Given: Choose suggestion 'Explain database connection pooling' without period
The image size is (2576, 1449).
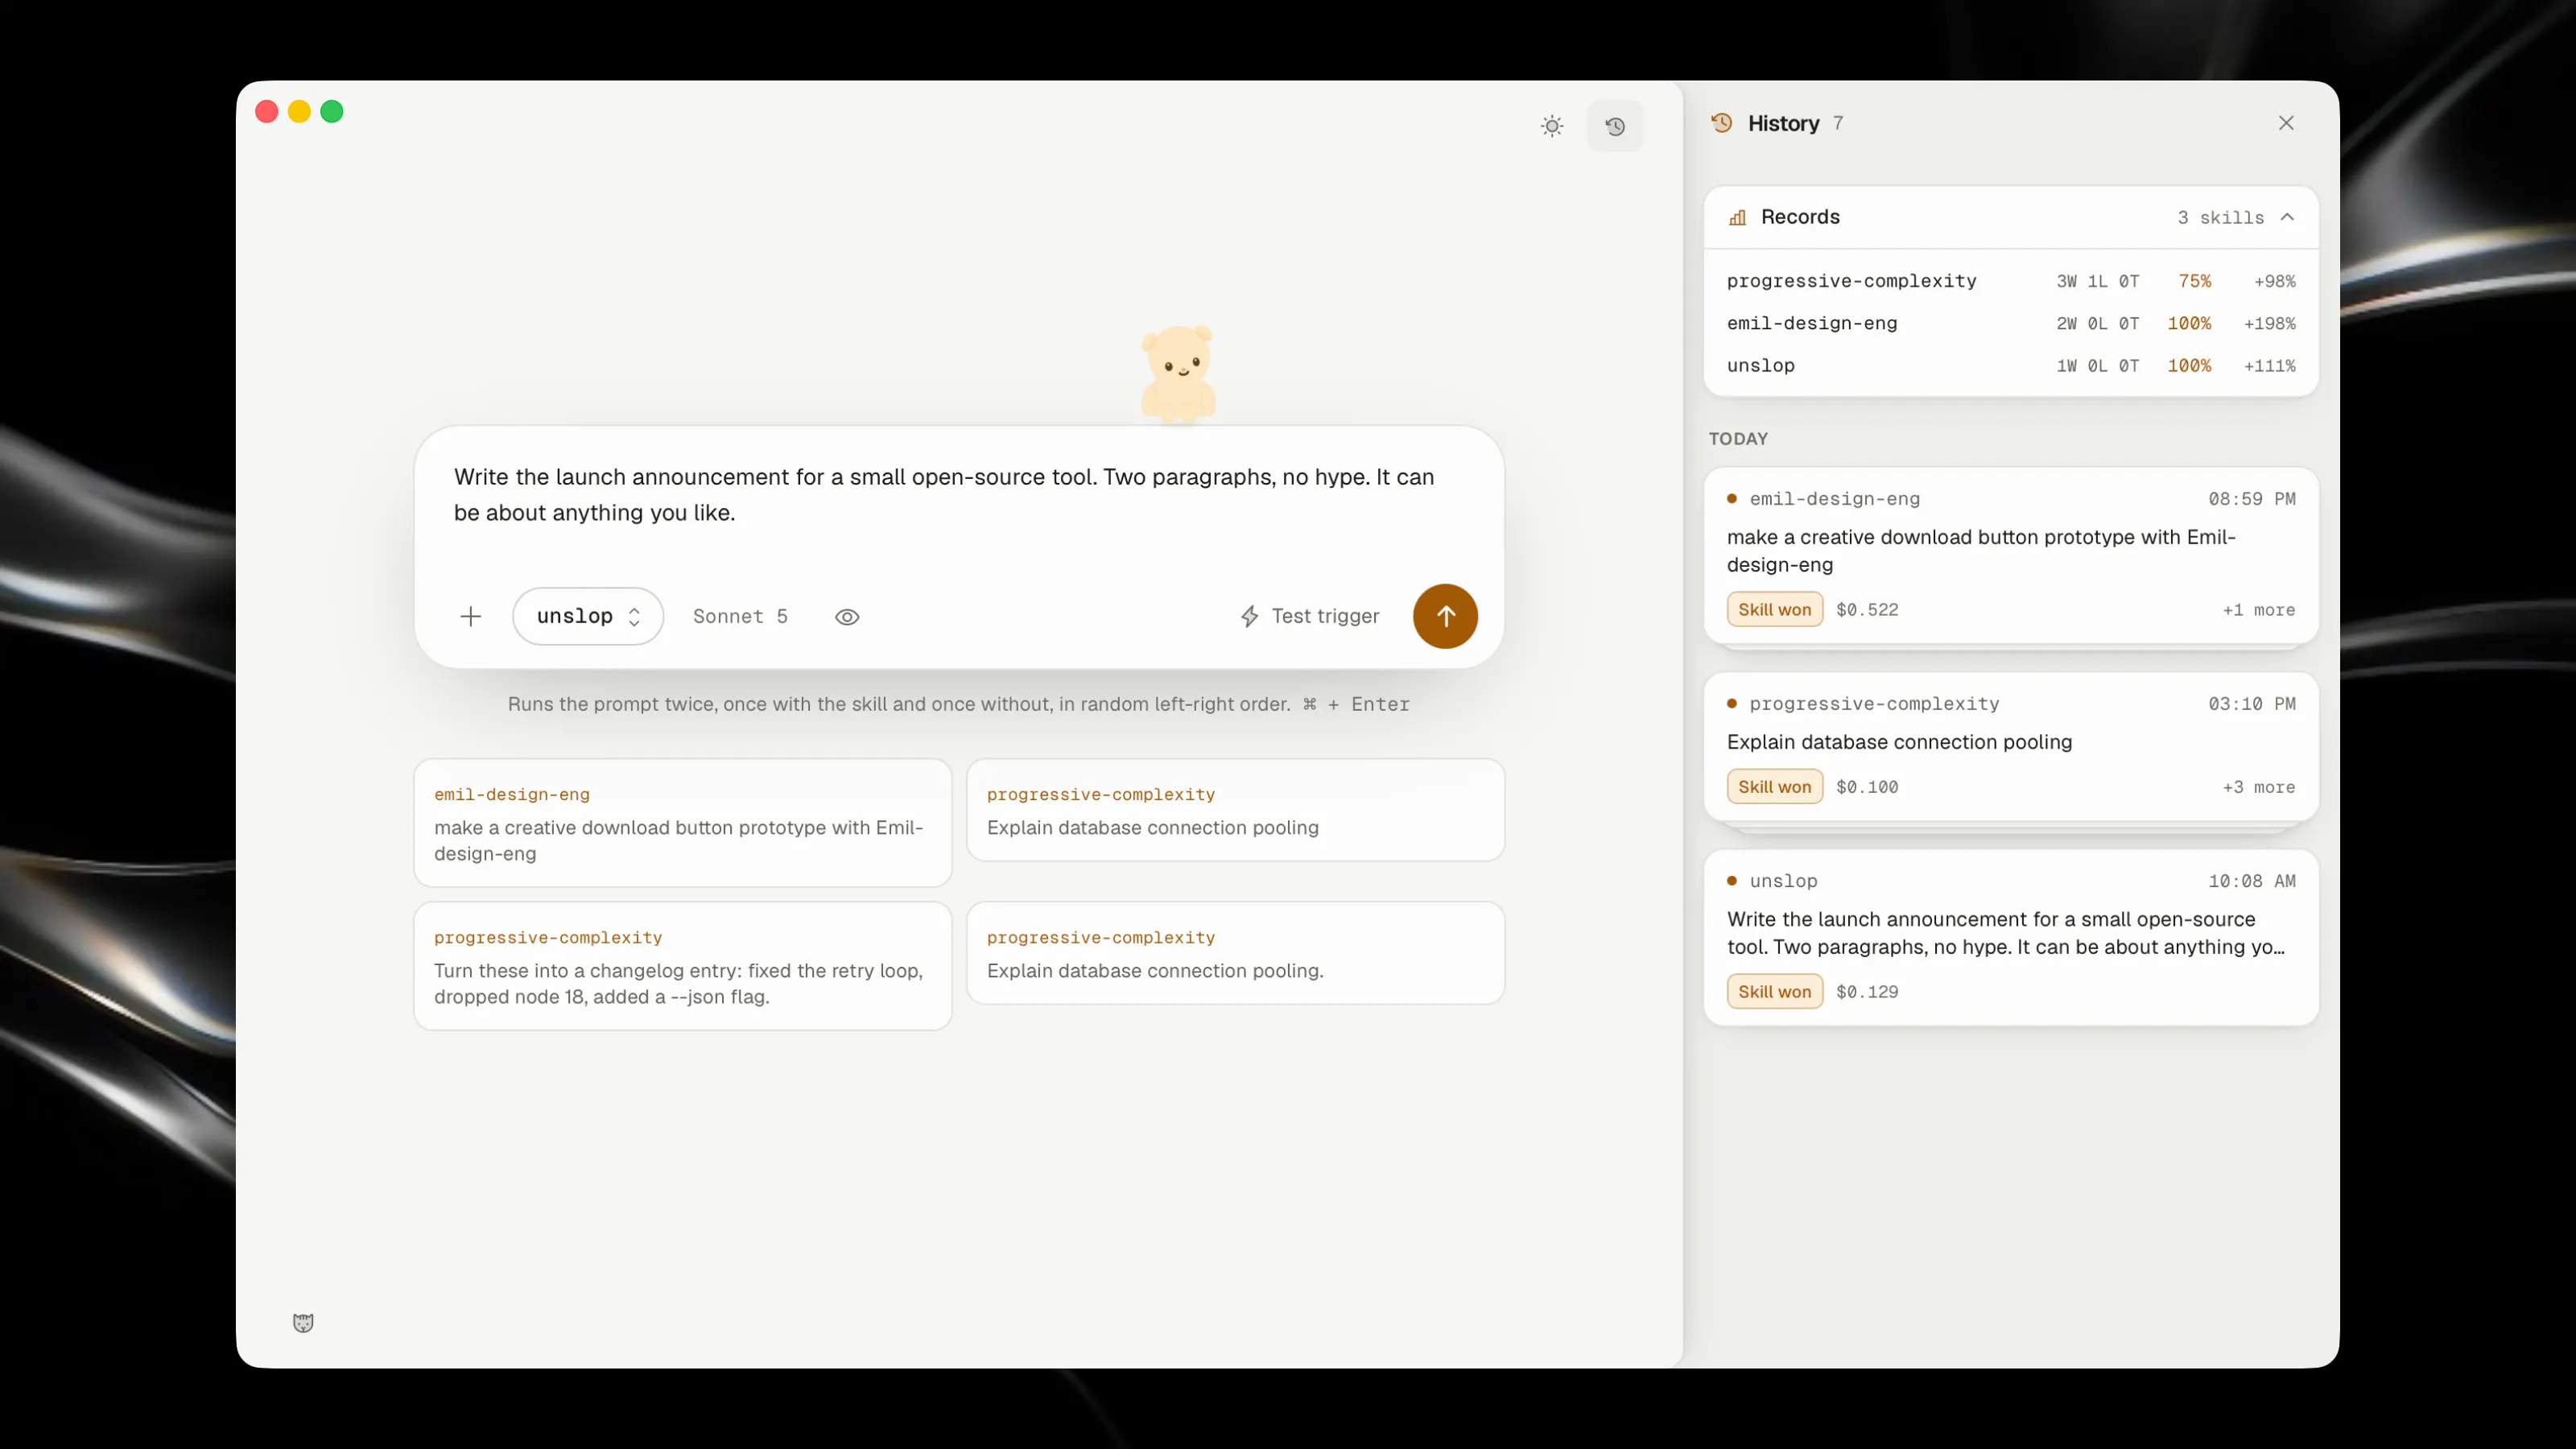Looking at the screenshot, I should pos(1235,810).
